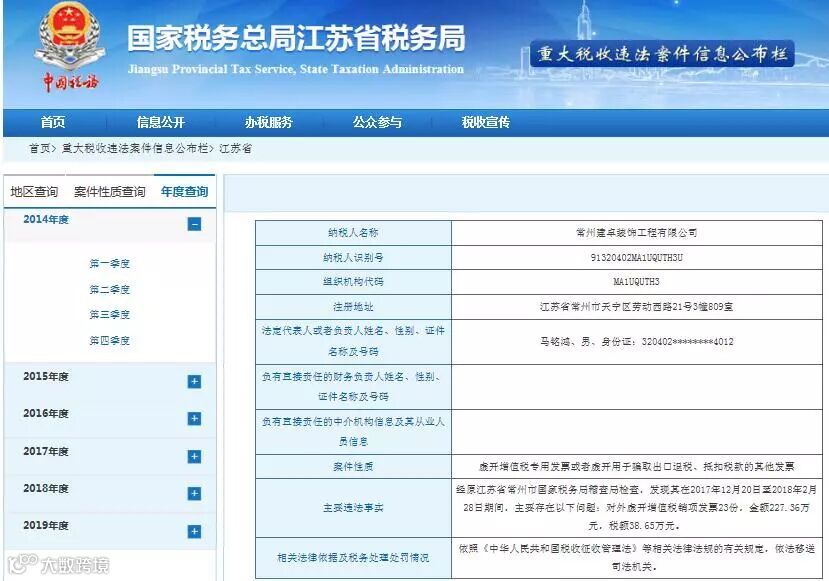This screenshot has width=829, height=581.
Task: Click the 法定代表人或者负责人 label cell
Action: pyautogui.click(x=353, y=342)
